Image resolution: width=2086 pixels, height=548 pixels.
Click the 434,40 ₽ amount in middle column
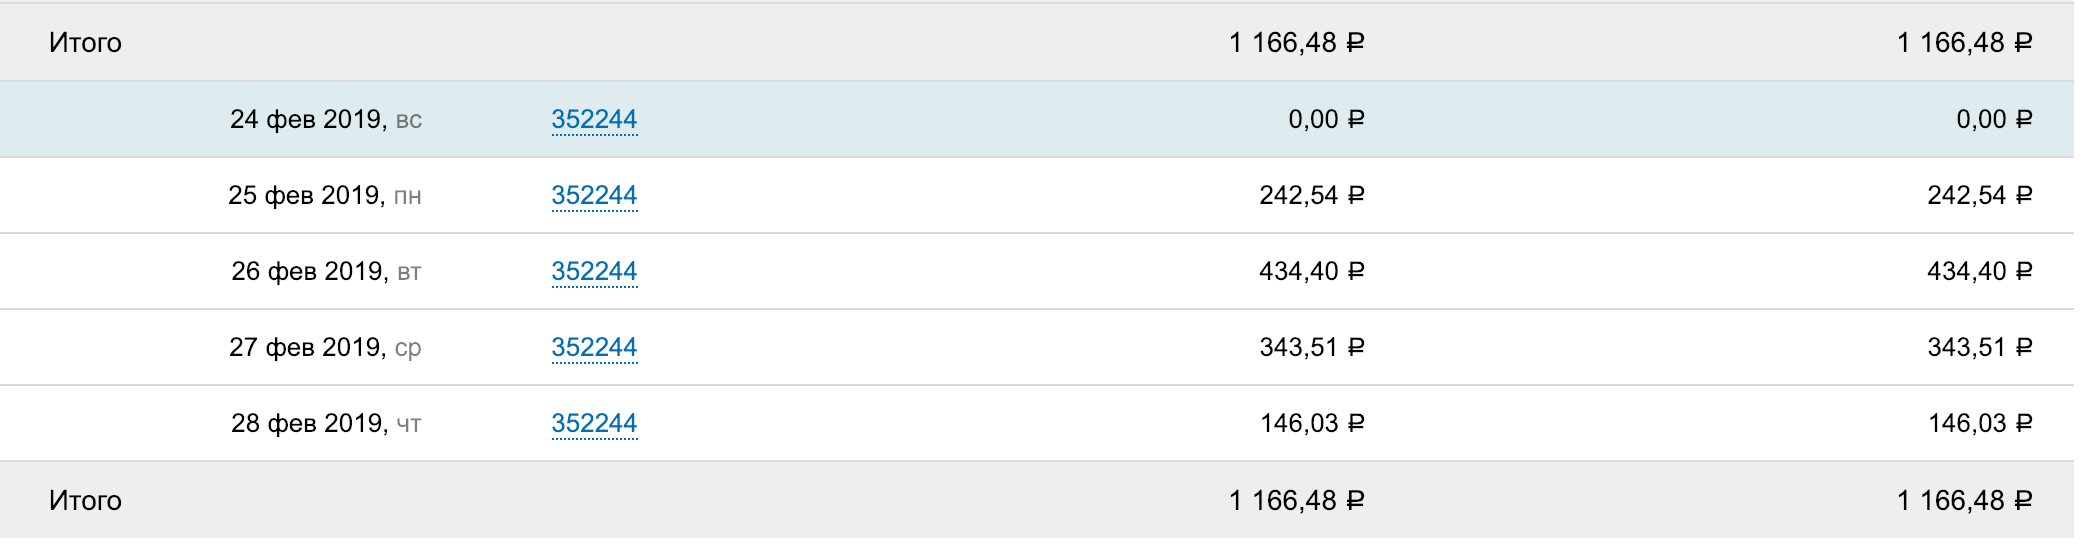pos(1311,272)
